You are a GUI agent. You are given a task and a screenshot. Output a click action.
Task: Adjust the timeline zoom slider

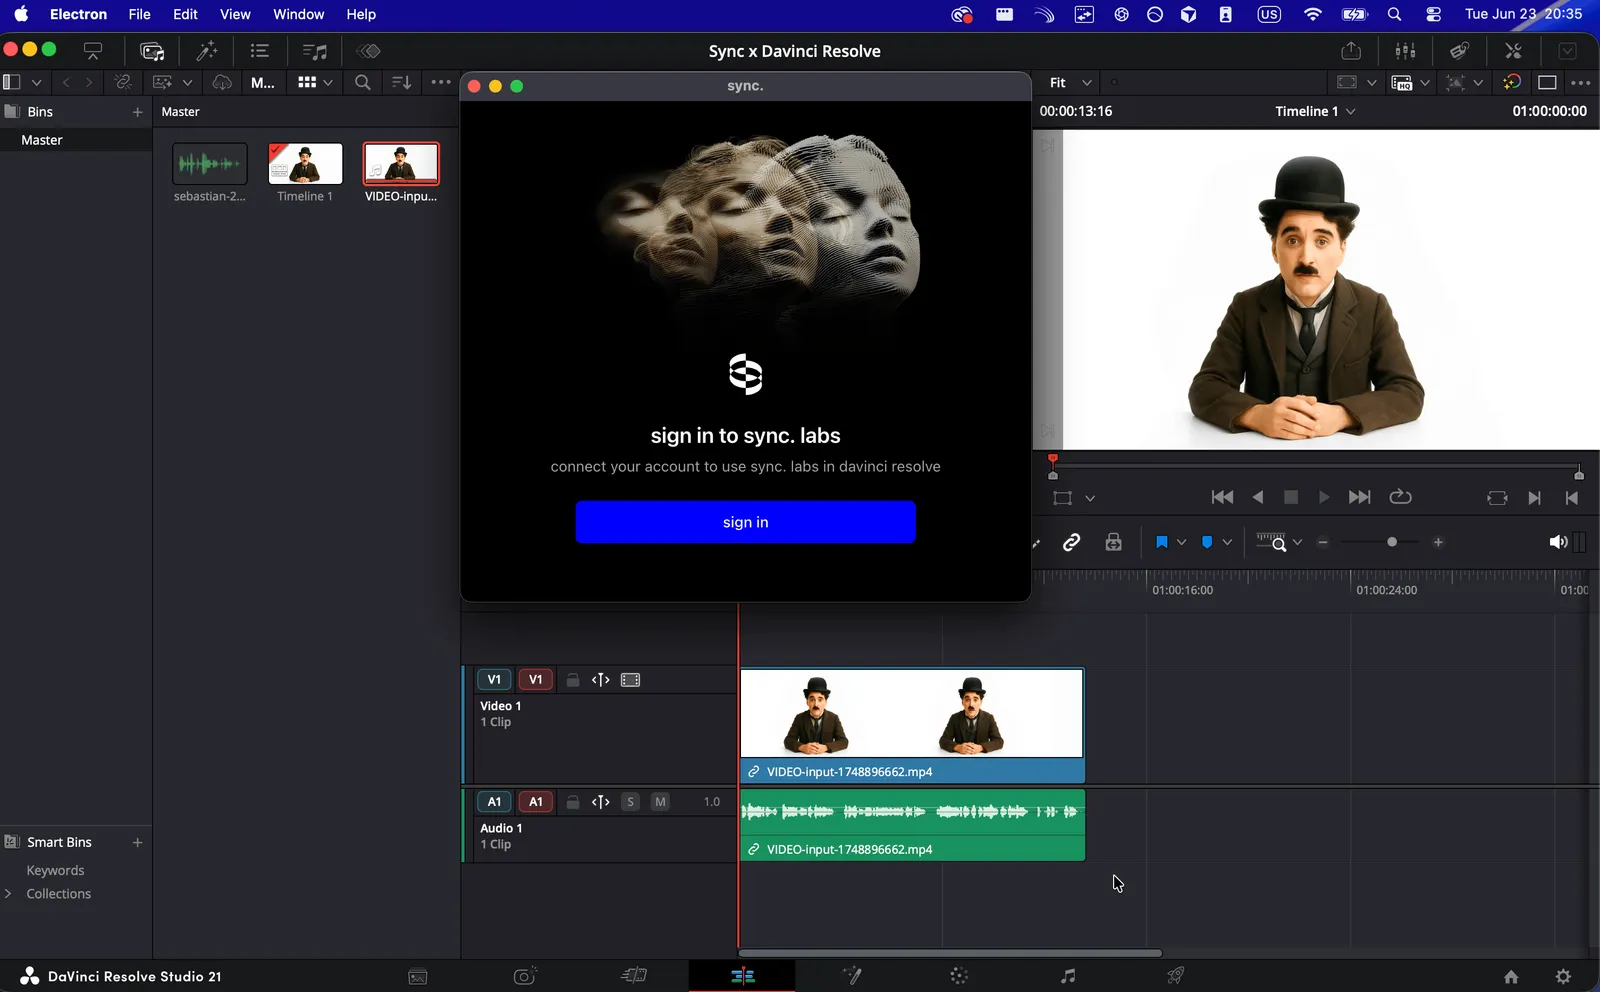[1381, 542]
